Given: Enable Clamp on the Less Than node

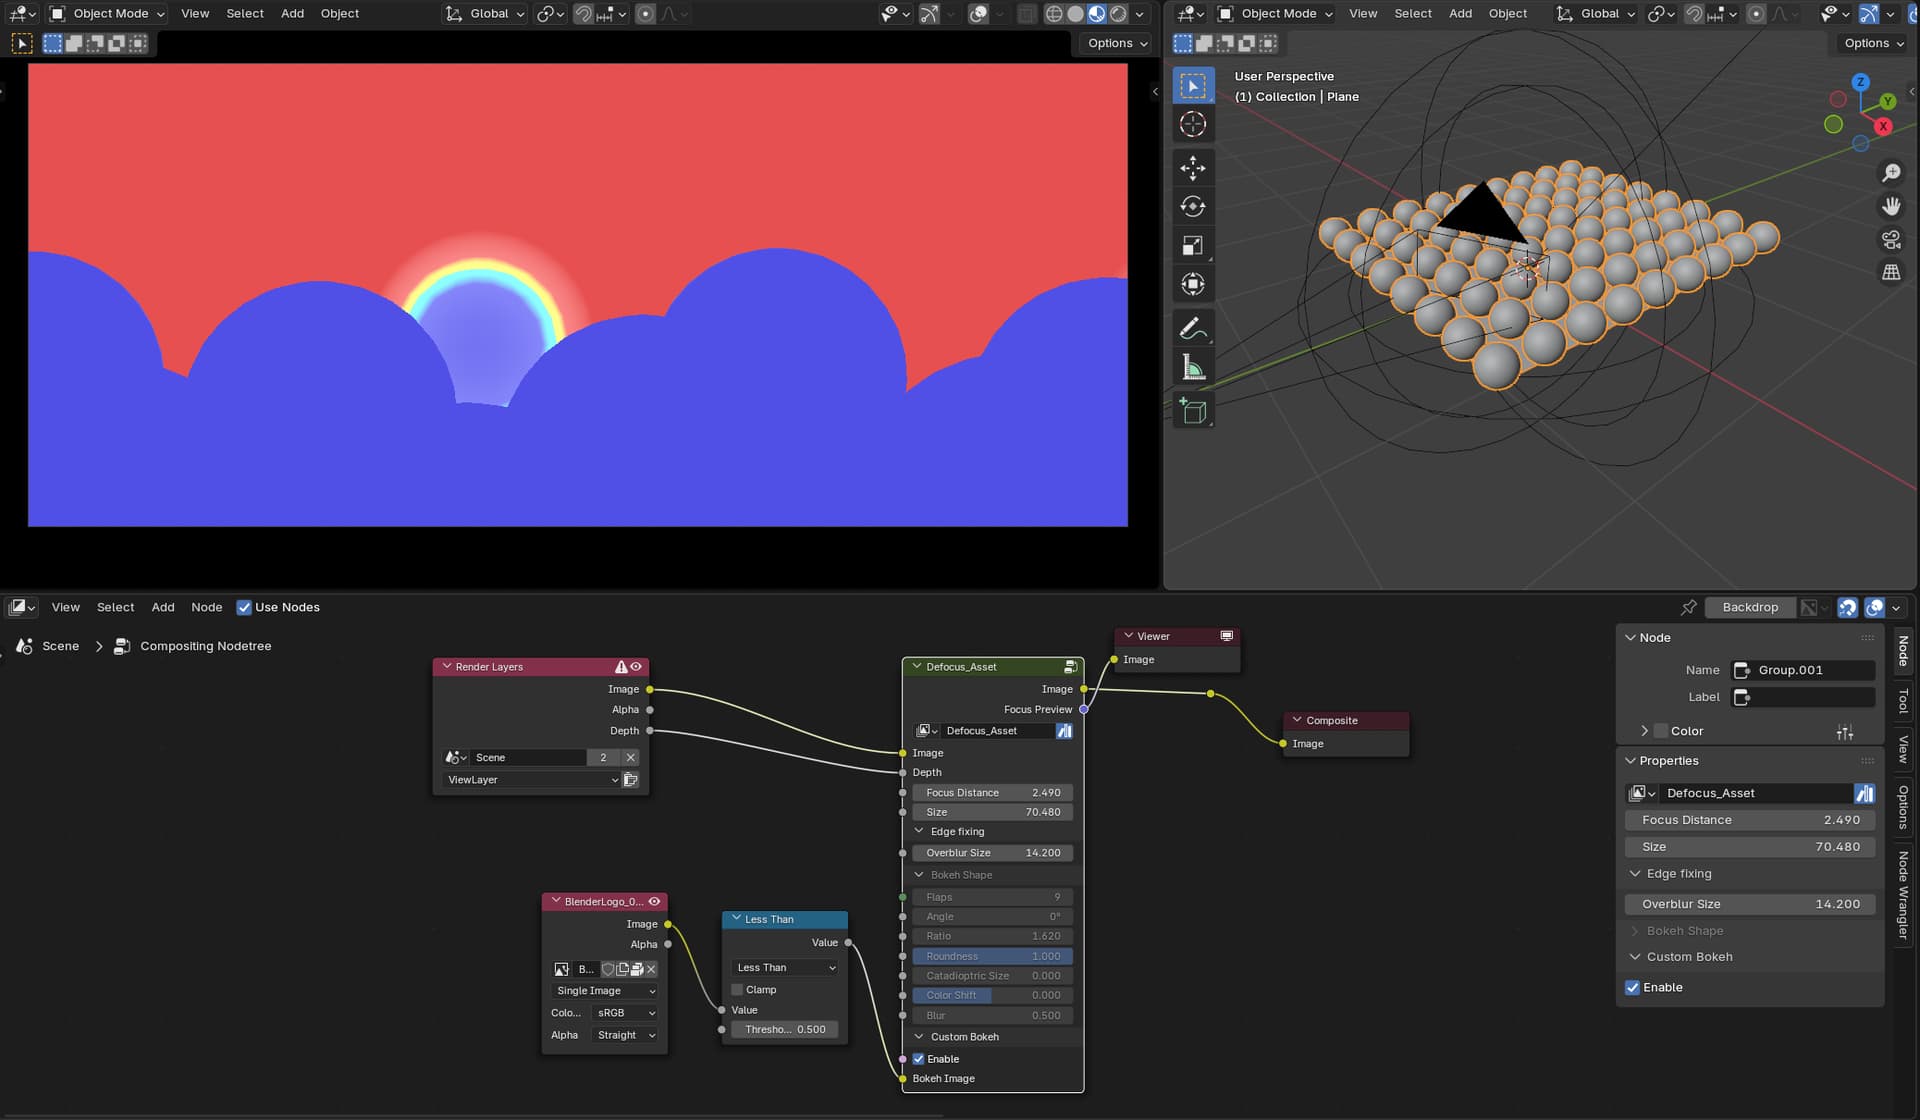Looking at the screenshot, I should 737,989.
